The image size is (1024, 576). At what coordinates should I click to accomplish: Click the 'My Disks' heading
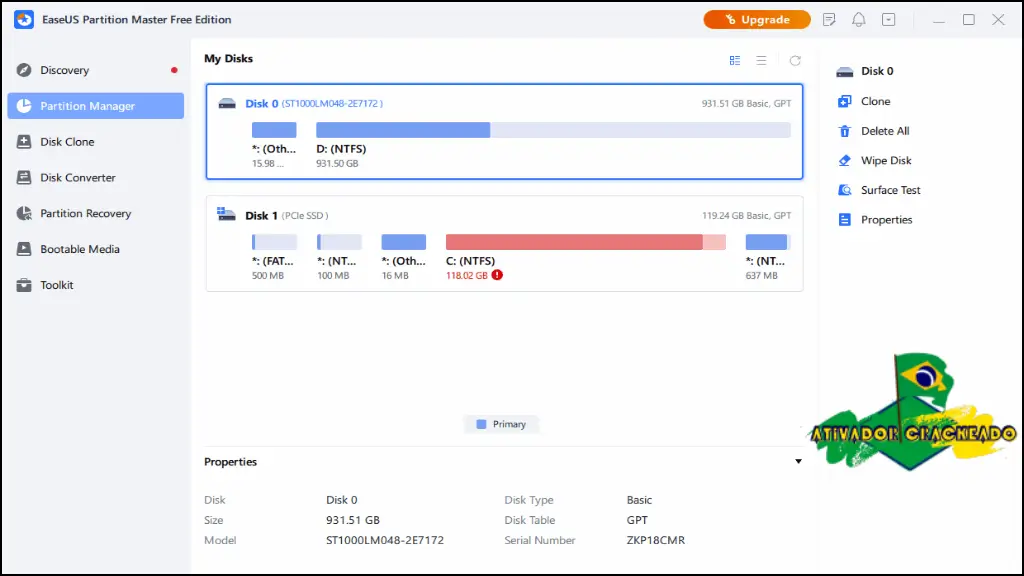[229, 58]
